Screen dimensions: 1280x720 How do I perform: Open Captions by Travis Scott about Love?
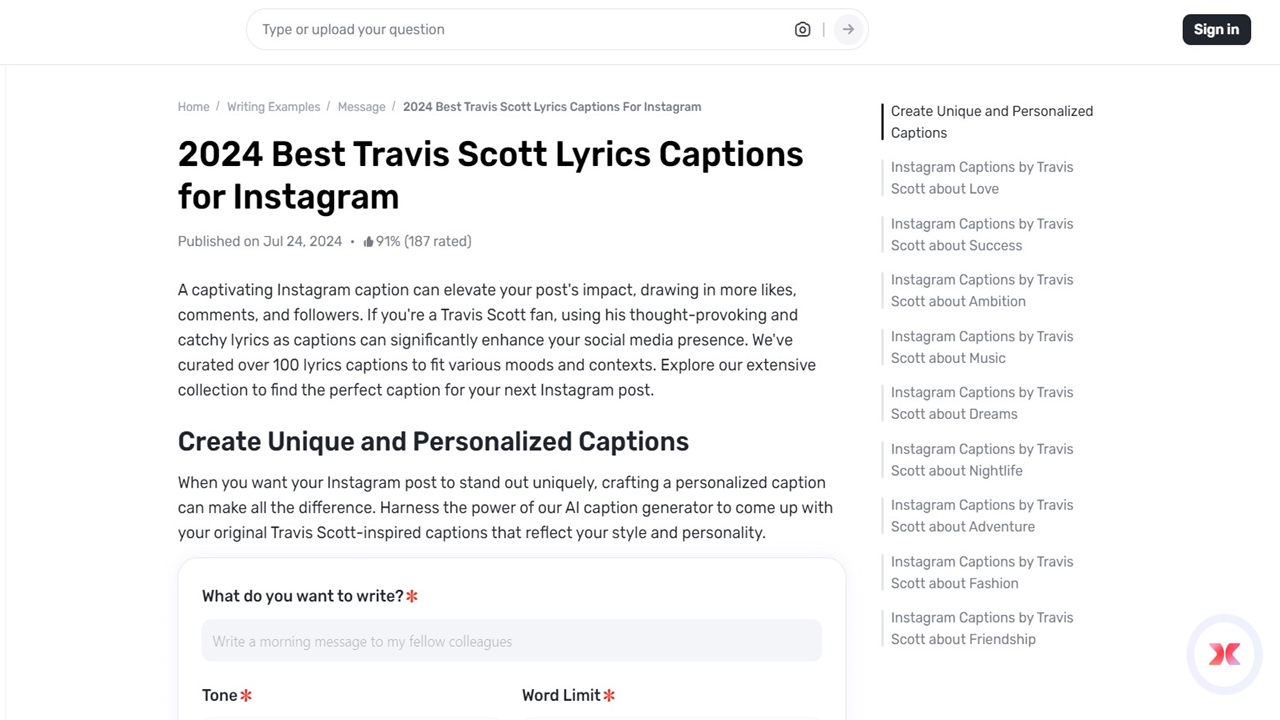[981, 177]
